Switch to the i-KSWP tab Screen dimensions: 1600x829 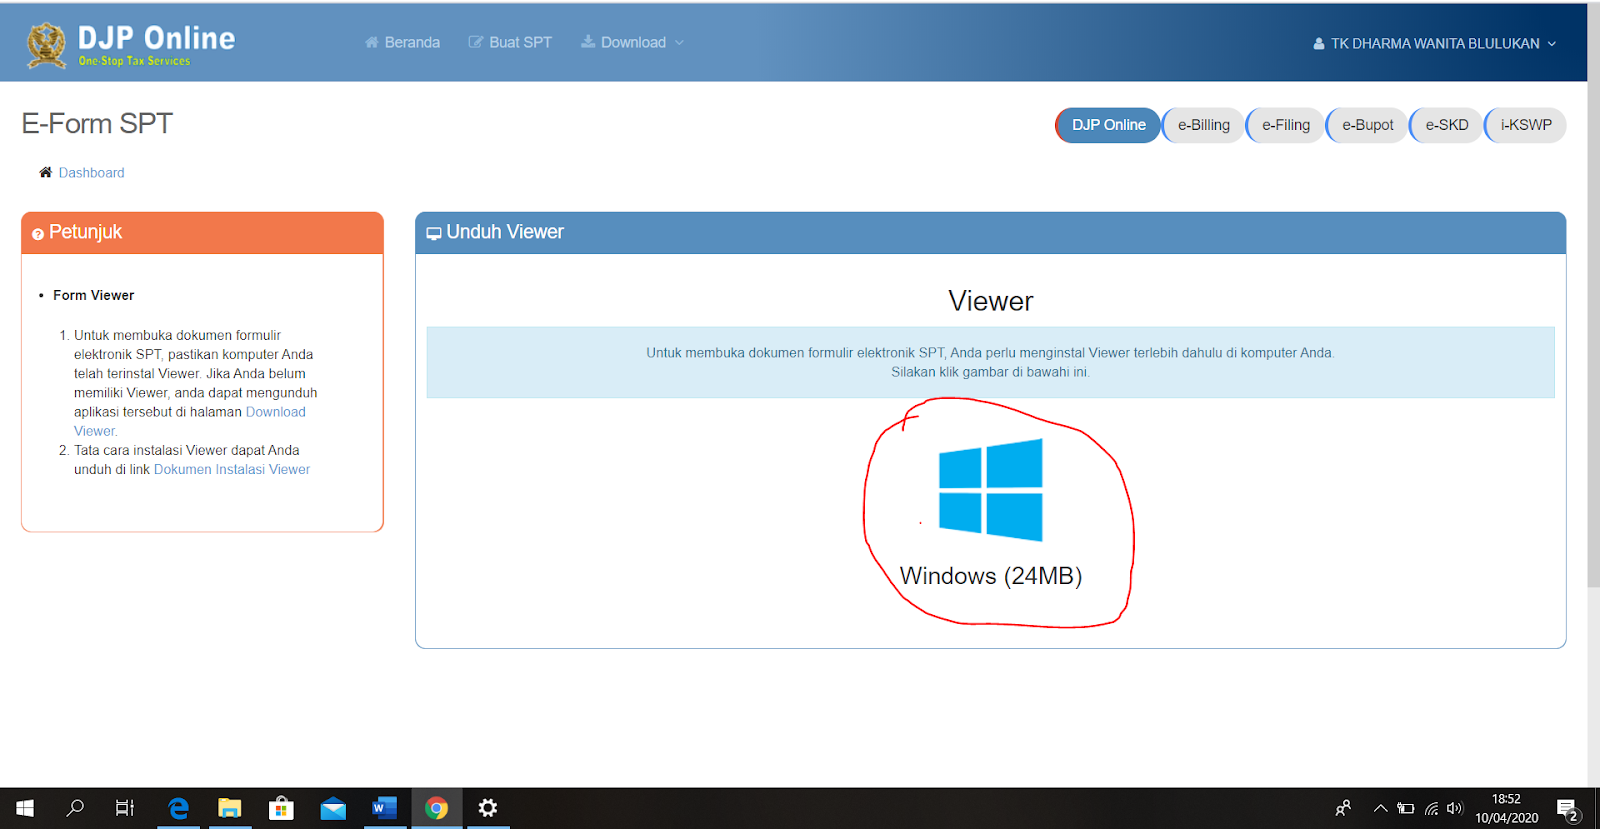(1526, 125)
